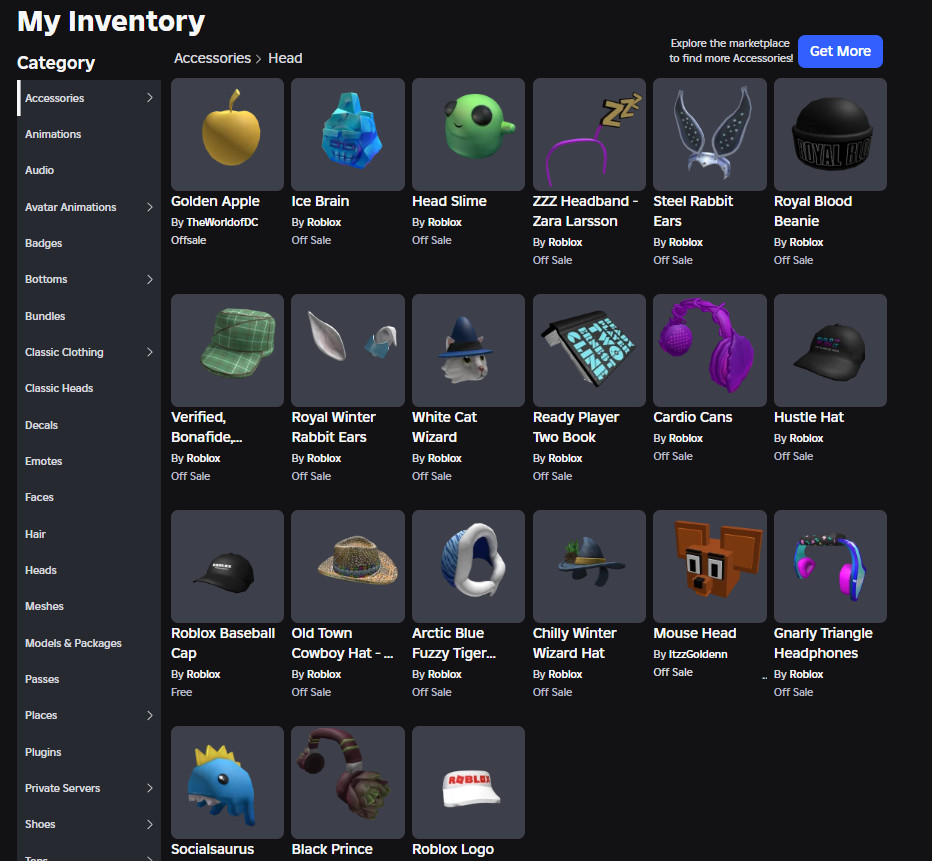This screenshot has width=932, height=861.
Task: Open Ready Player Two Book image
Action: click(589, 351)
